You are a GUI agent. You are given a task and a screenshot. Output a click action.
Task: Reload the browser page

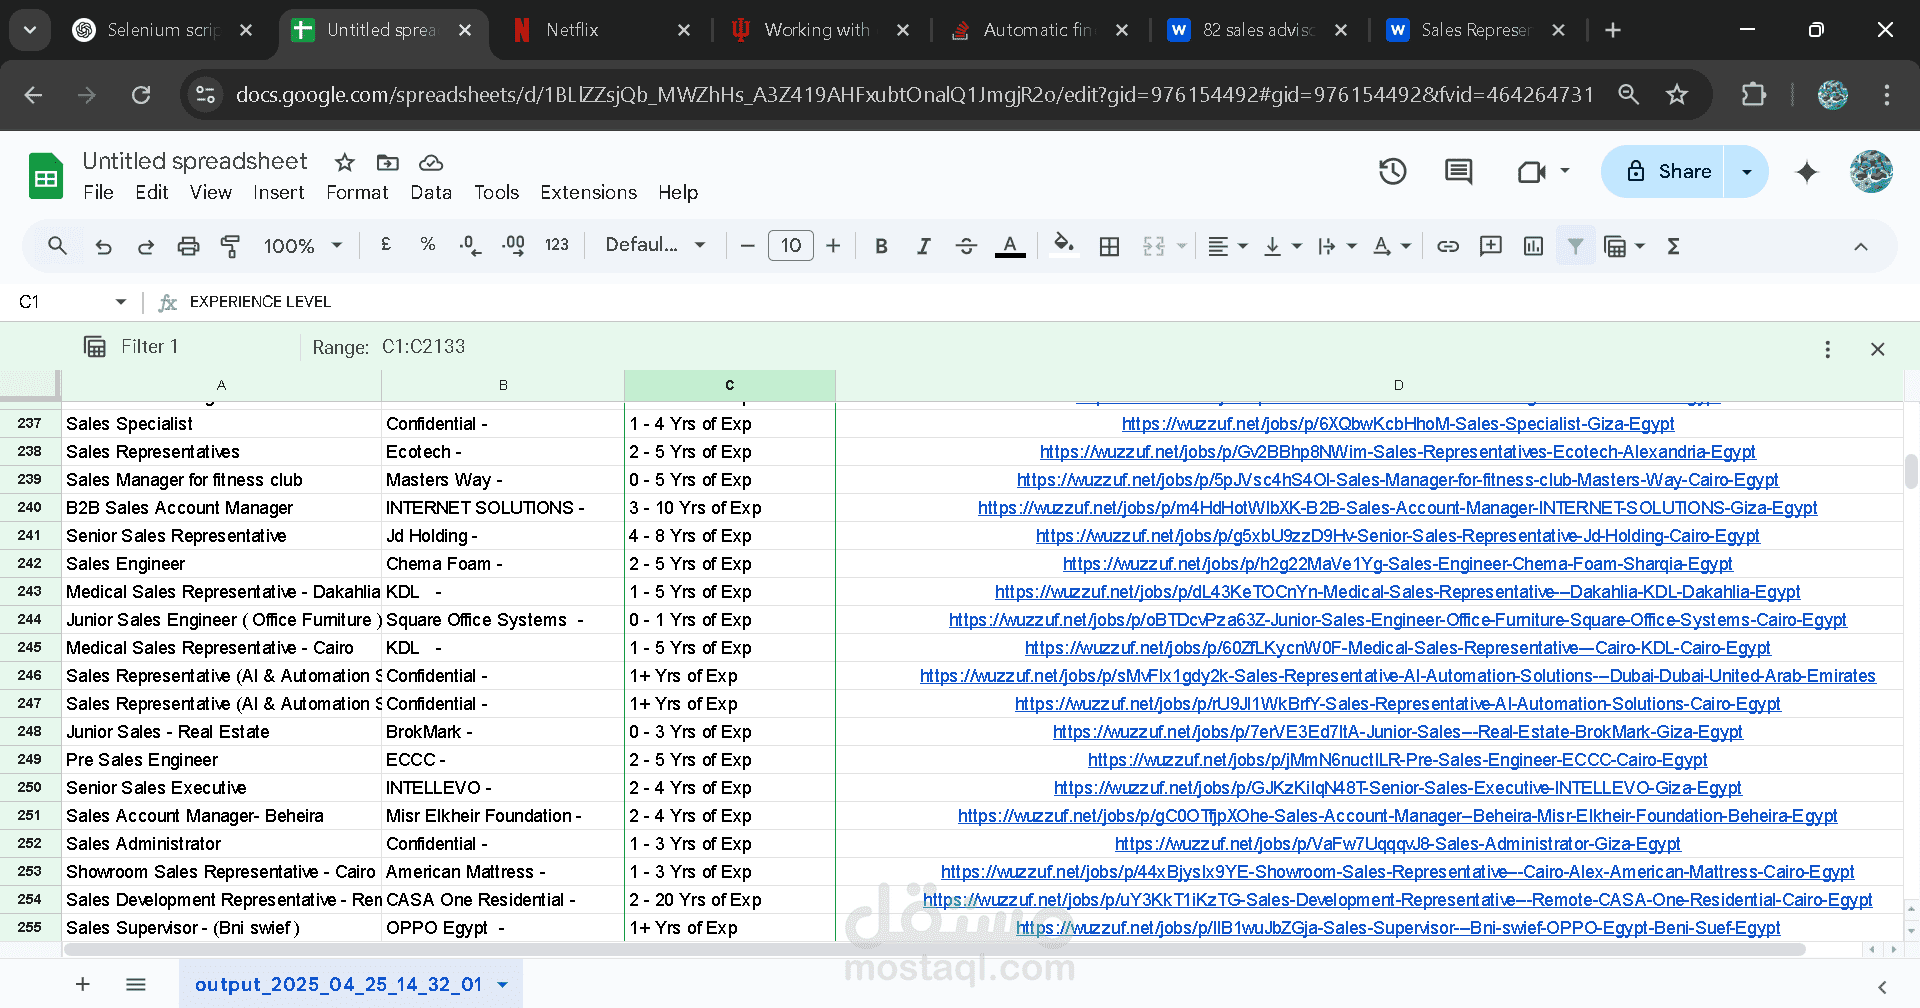tap(141, 95)
